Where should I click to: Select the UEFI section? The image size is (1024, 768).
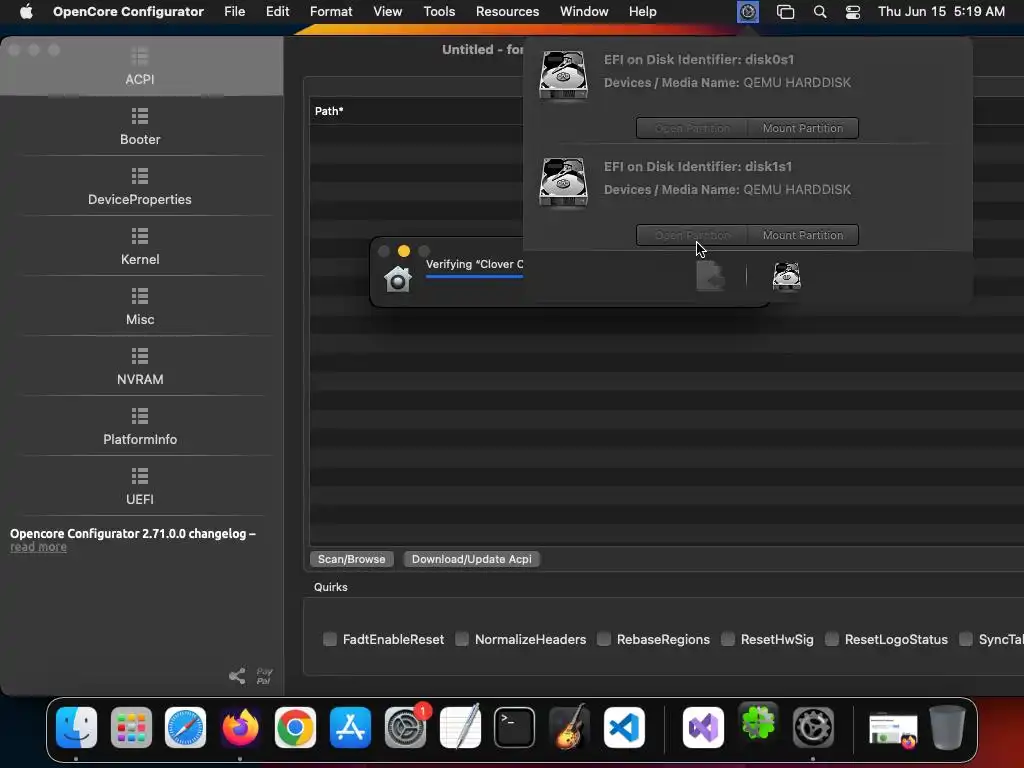point(140,487)
